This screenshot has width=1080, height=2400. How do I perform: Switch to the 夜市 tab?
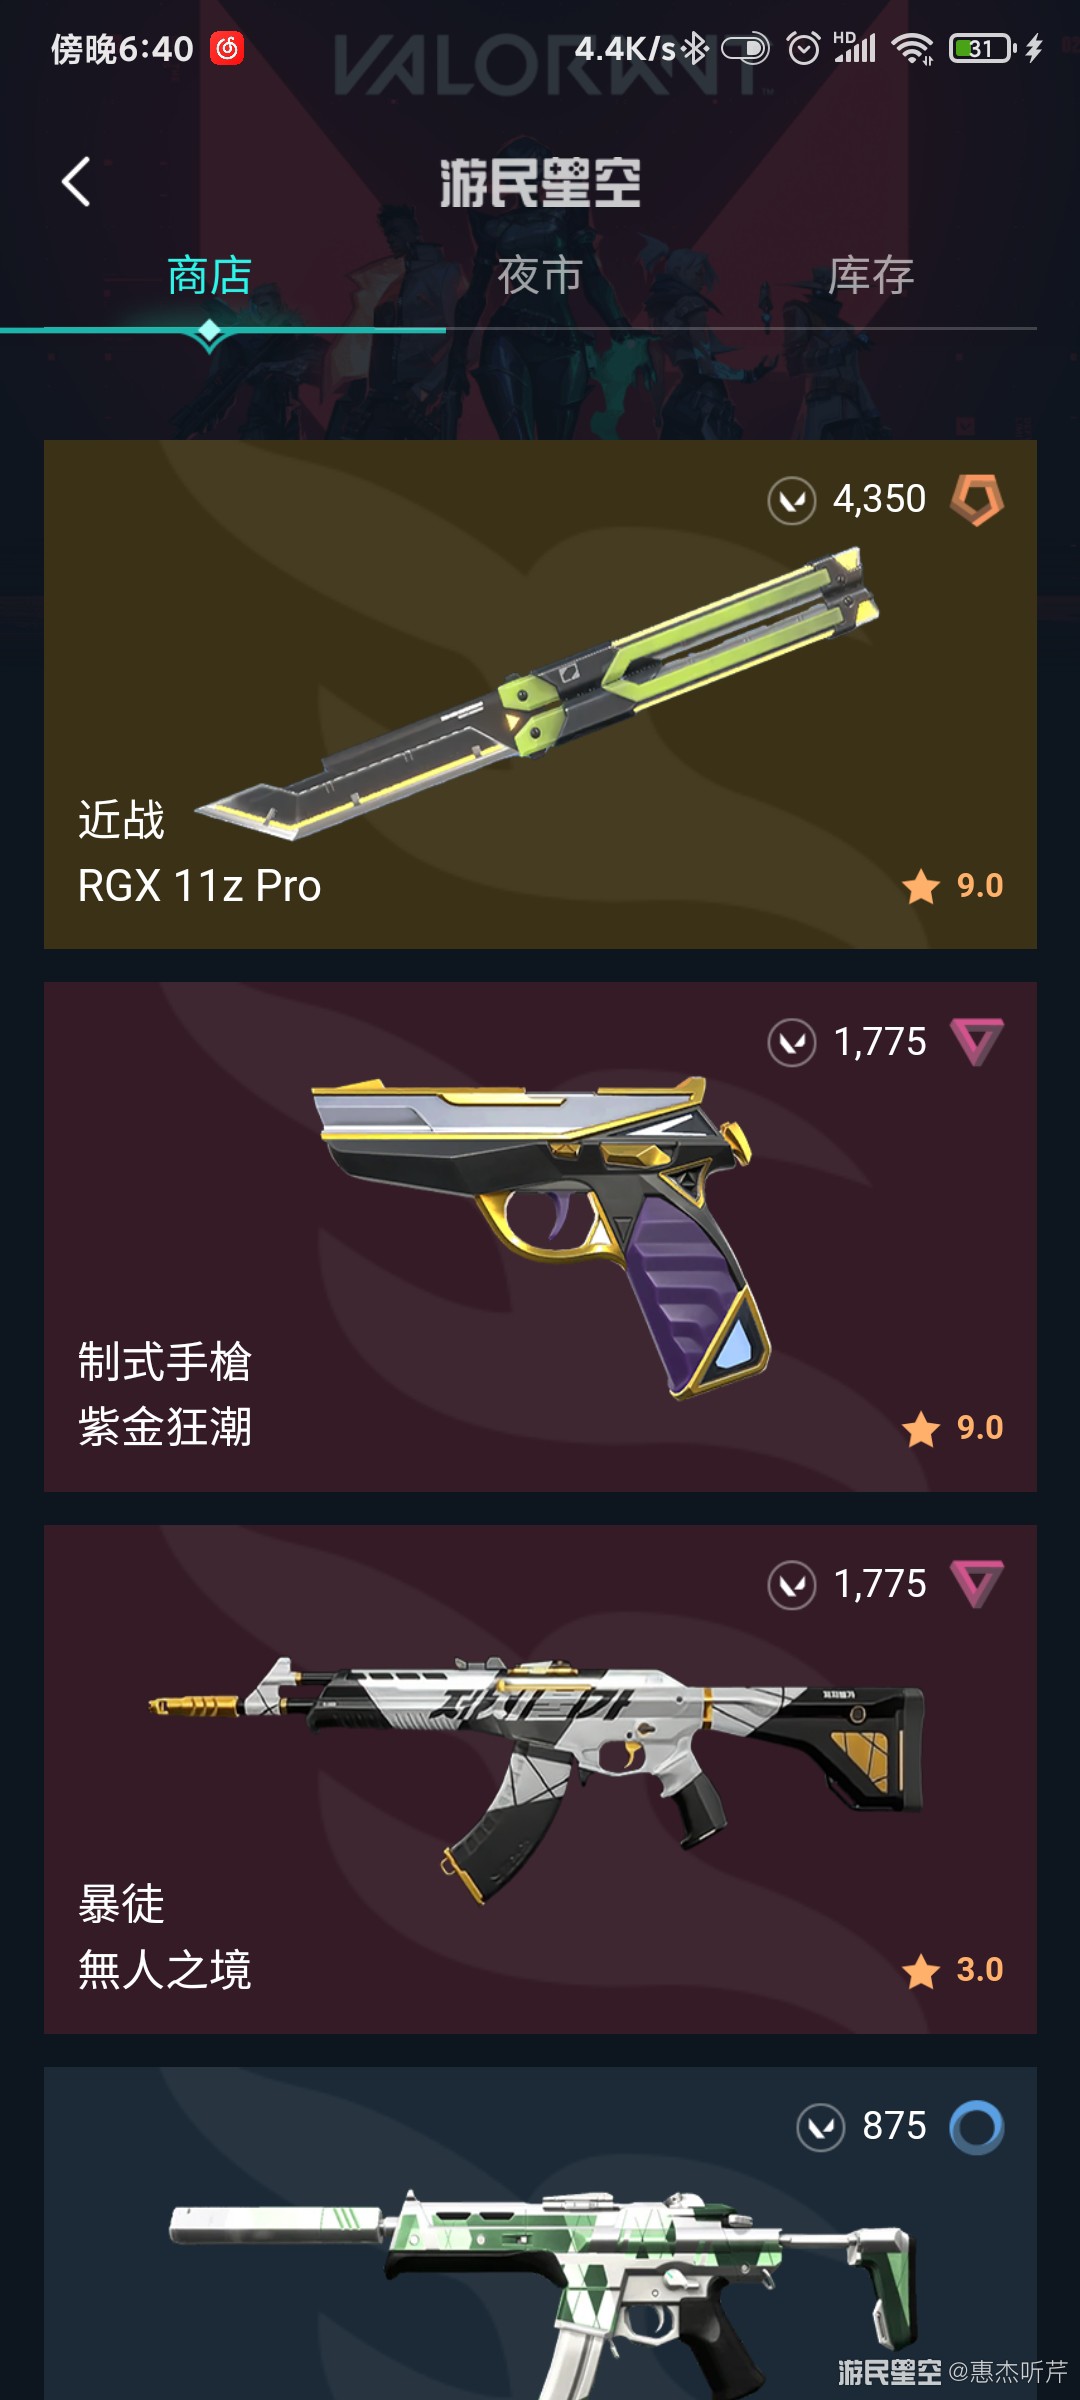tap(540, 276)
